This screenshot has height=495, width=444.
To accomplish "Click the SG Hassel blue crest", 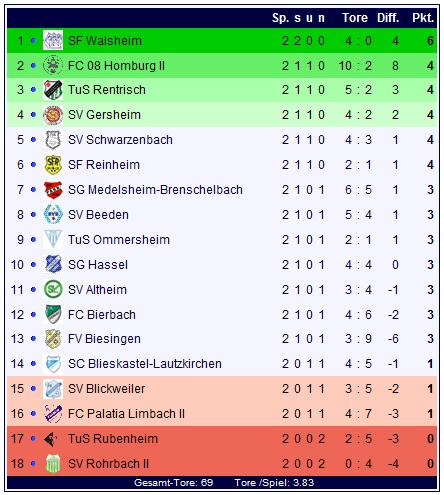I will pos(53,264).
